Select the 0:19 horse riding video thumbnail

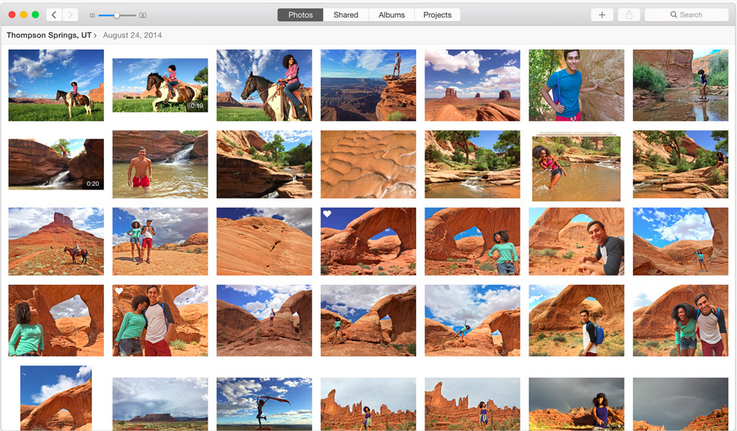[160, 85]
